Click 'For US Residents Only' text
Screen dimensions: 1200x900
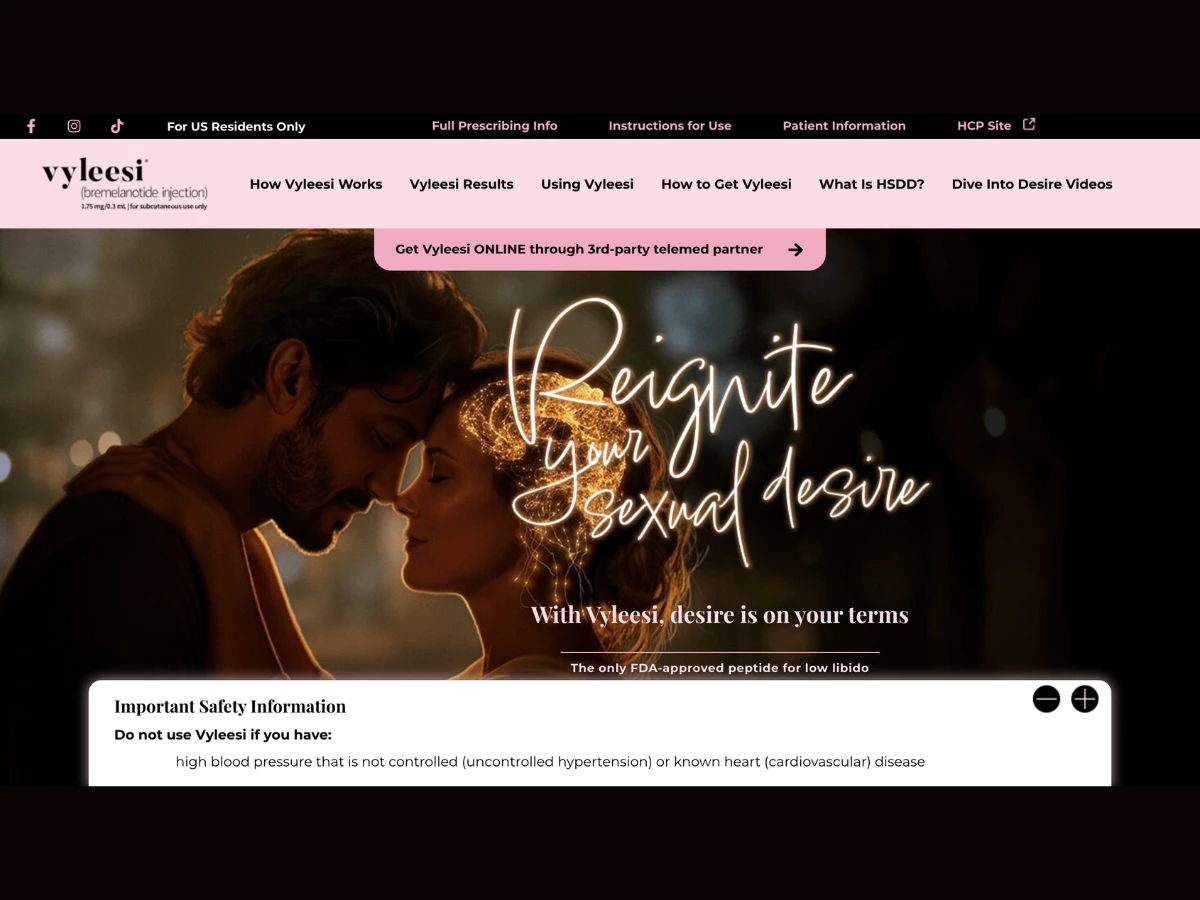coord(236,126)
